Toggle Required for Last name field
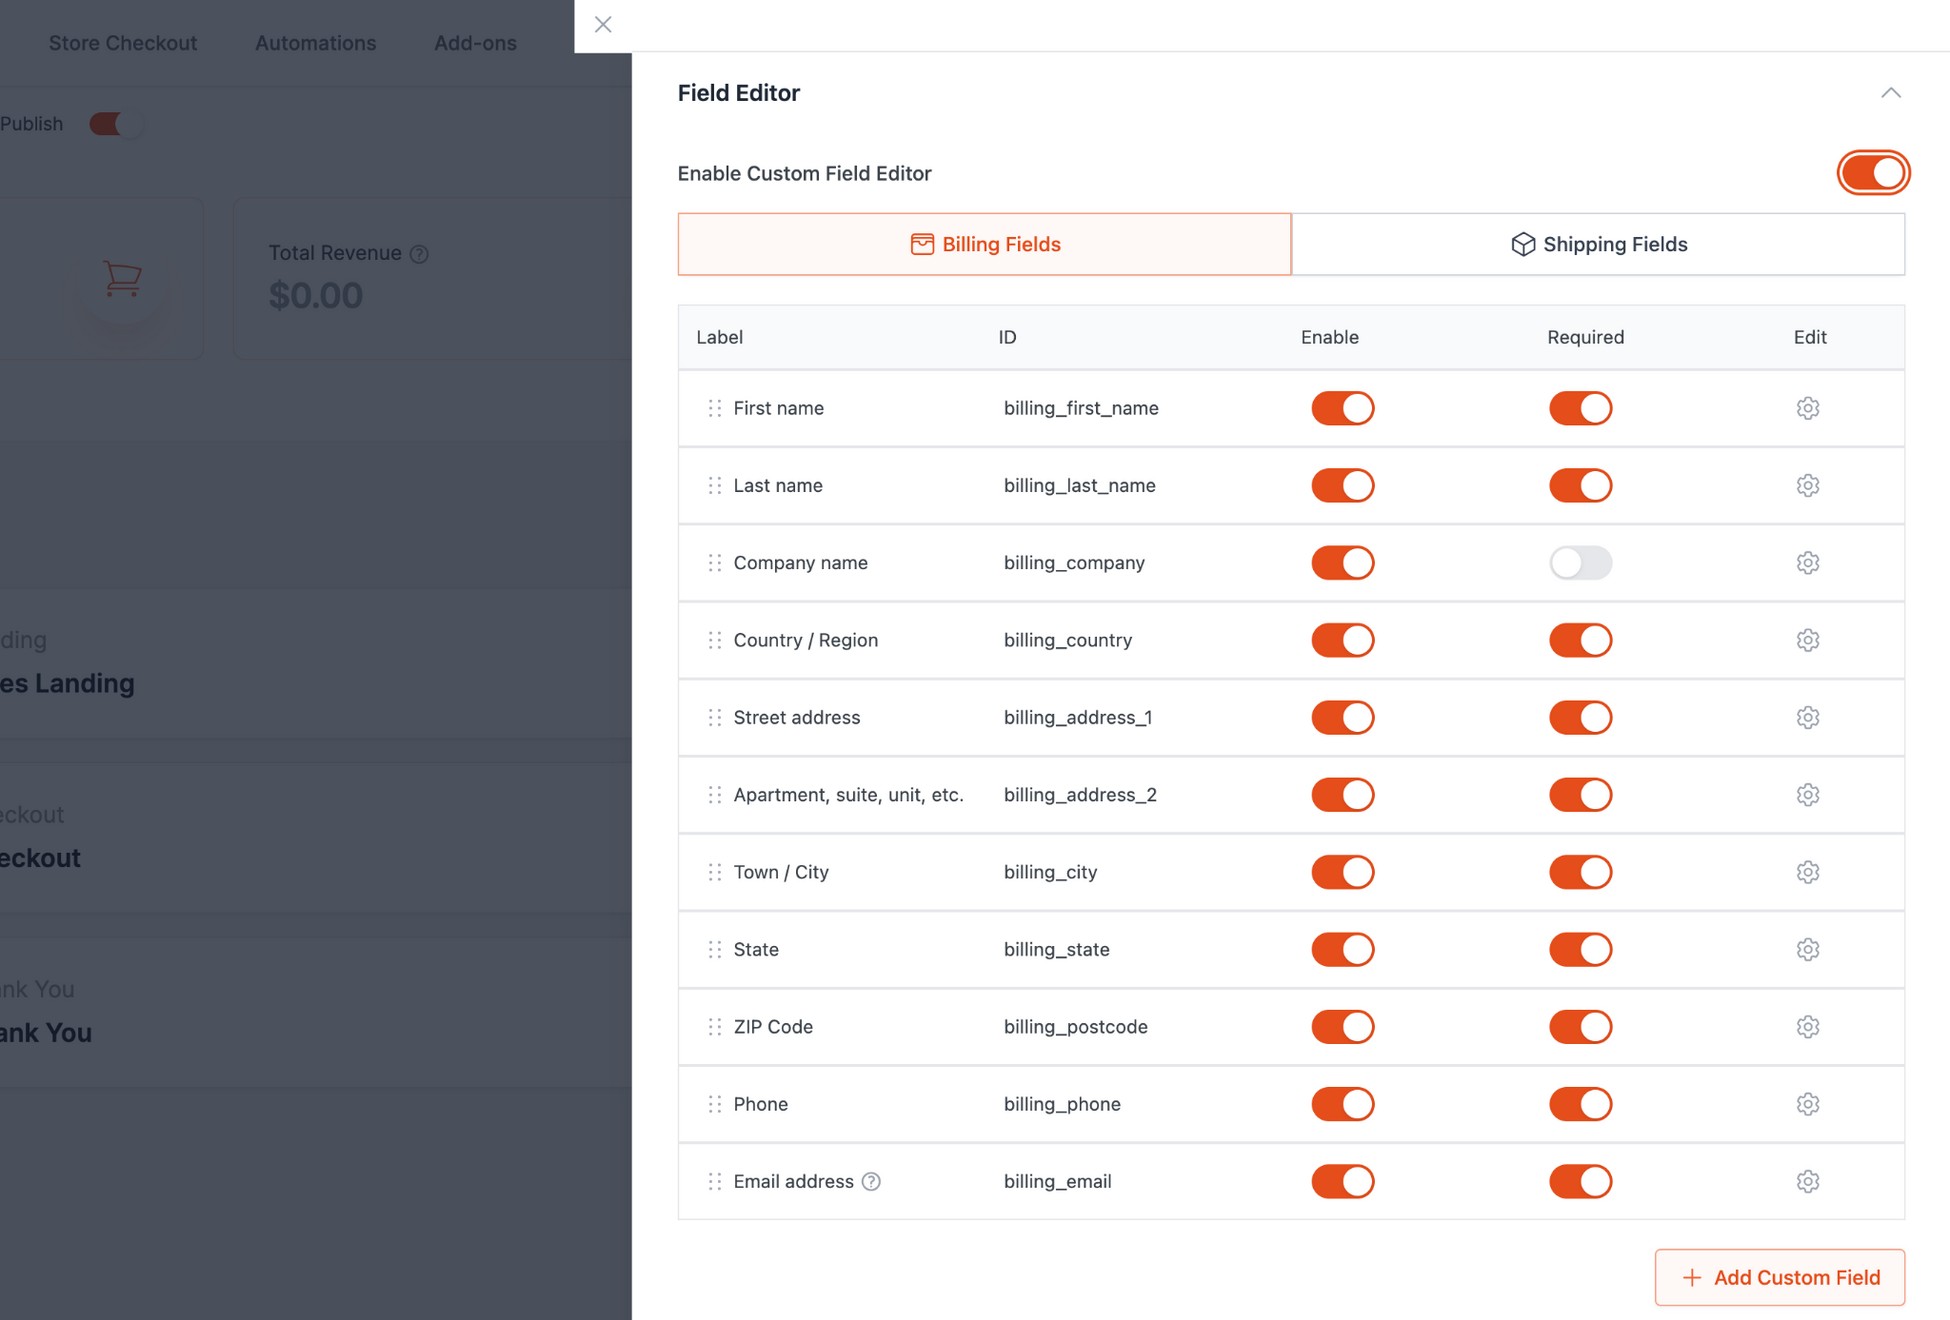This screenshot has height=1320, width=1950. point(1580,485)
